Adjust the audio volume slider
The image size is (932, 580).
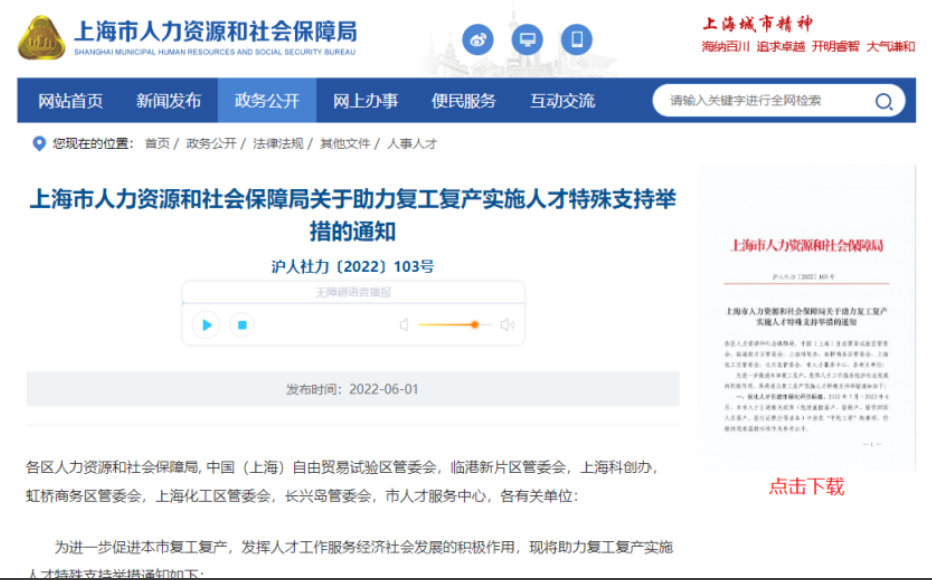tap(474, 325)
